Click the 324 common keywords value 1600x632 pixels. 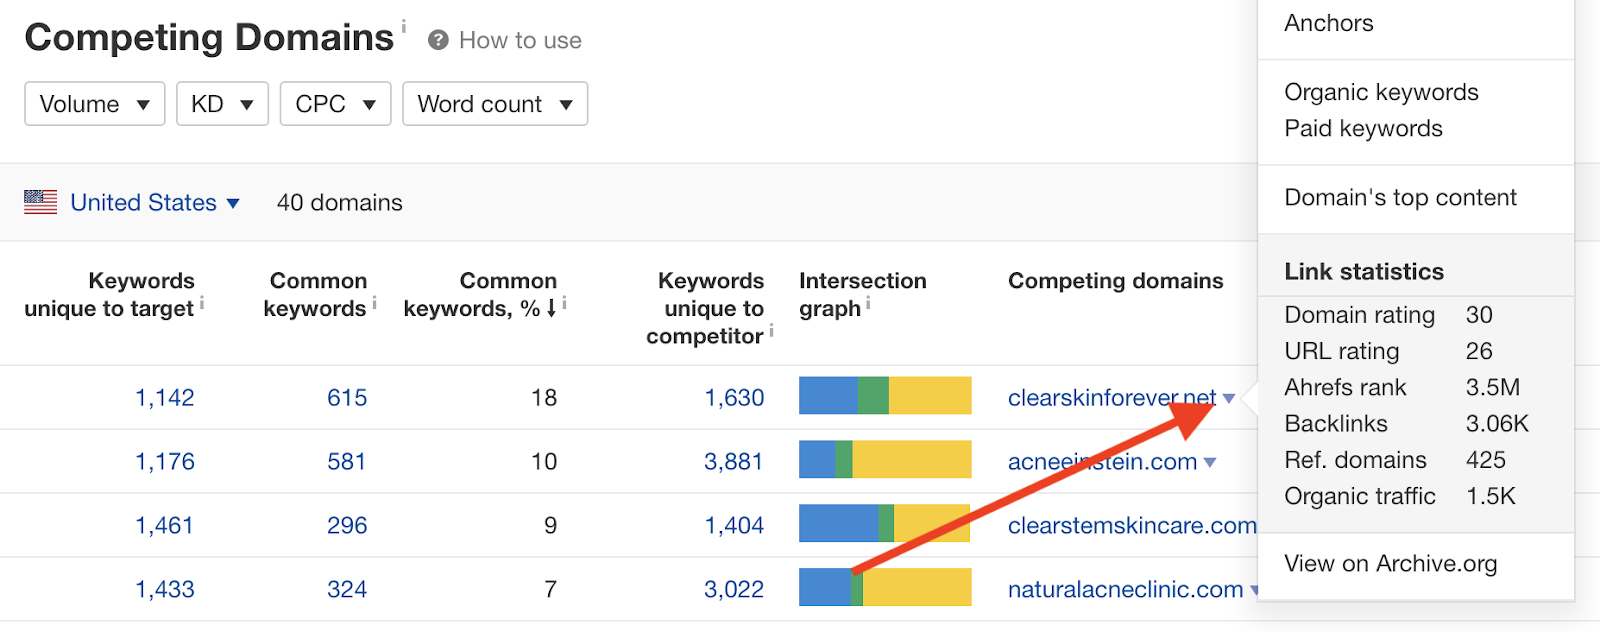point(347,590)
